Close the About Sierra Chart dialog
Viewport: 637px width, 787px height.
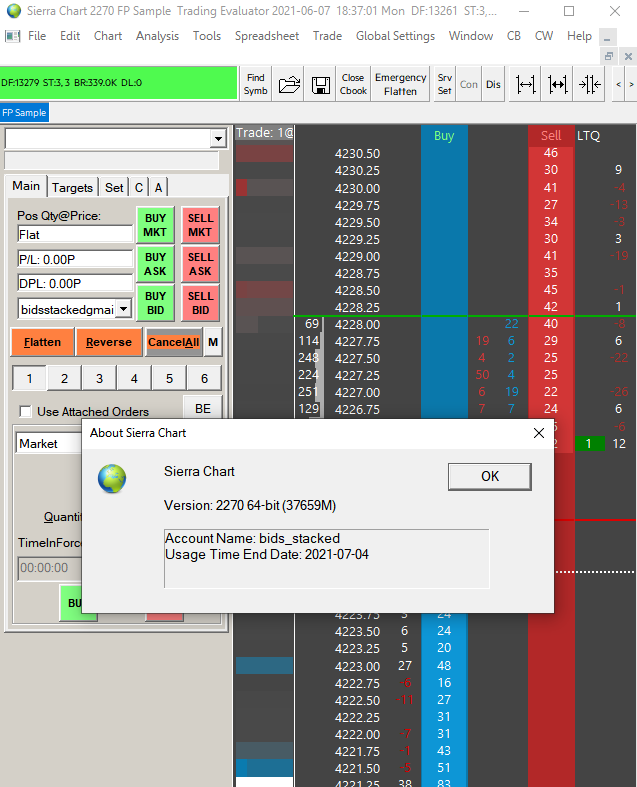pos(539,433)
